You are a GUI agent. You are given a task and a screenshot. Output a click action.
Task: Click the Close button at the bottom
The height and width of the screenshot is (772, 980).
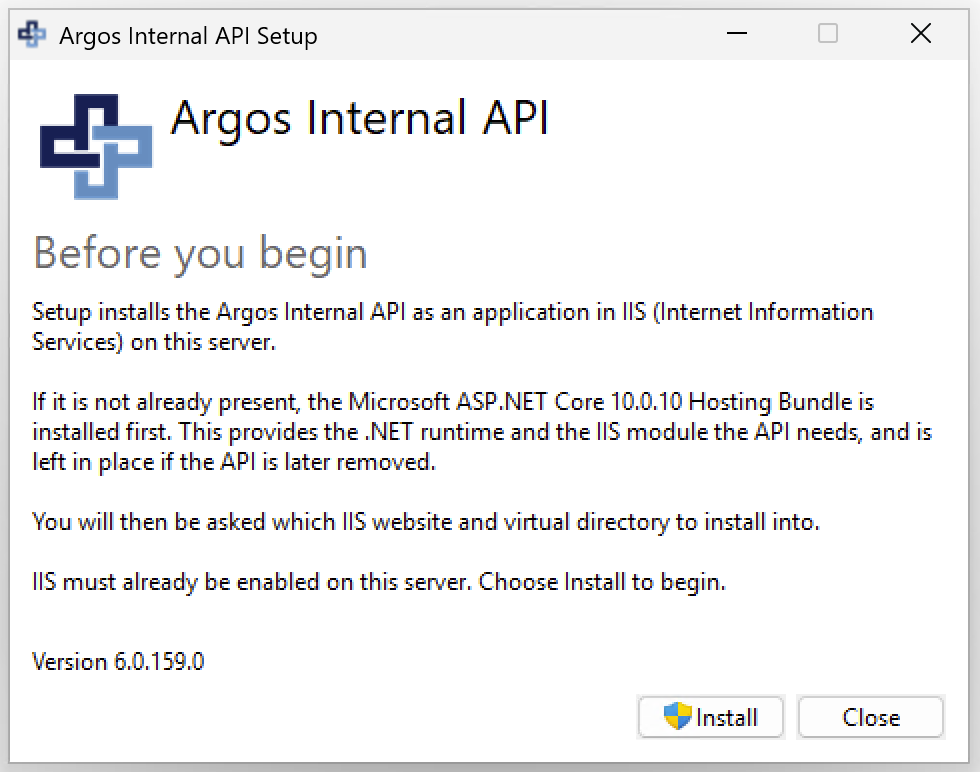(871, 717)
